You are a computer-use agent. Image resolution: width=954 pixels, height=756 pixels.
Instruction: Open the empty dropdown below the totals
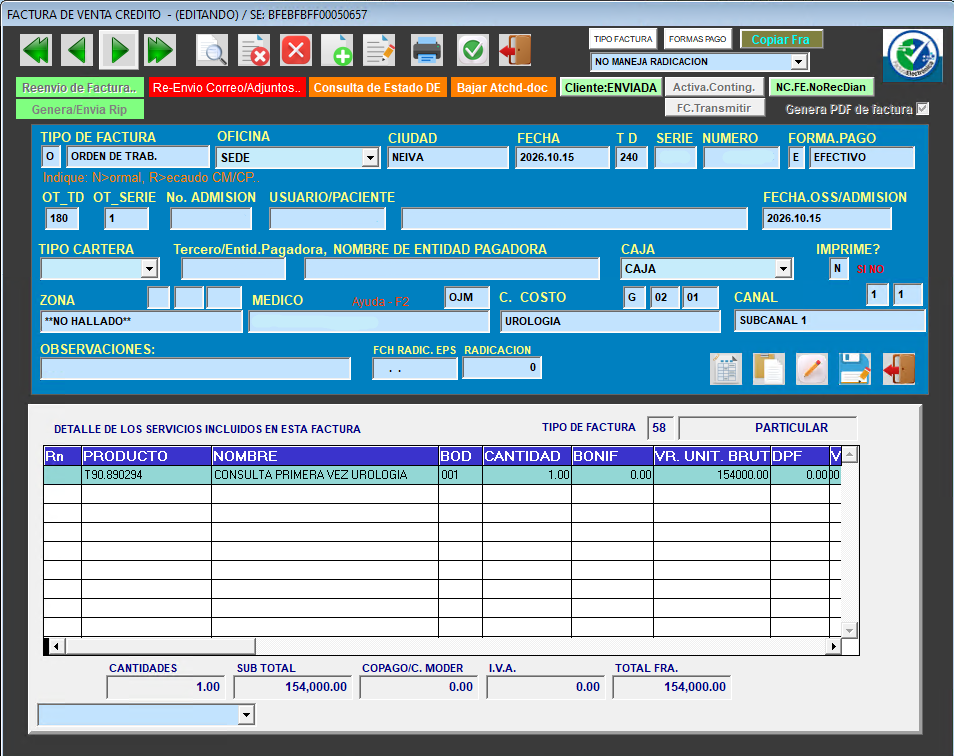pos(246,715)
